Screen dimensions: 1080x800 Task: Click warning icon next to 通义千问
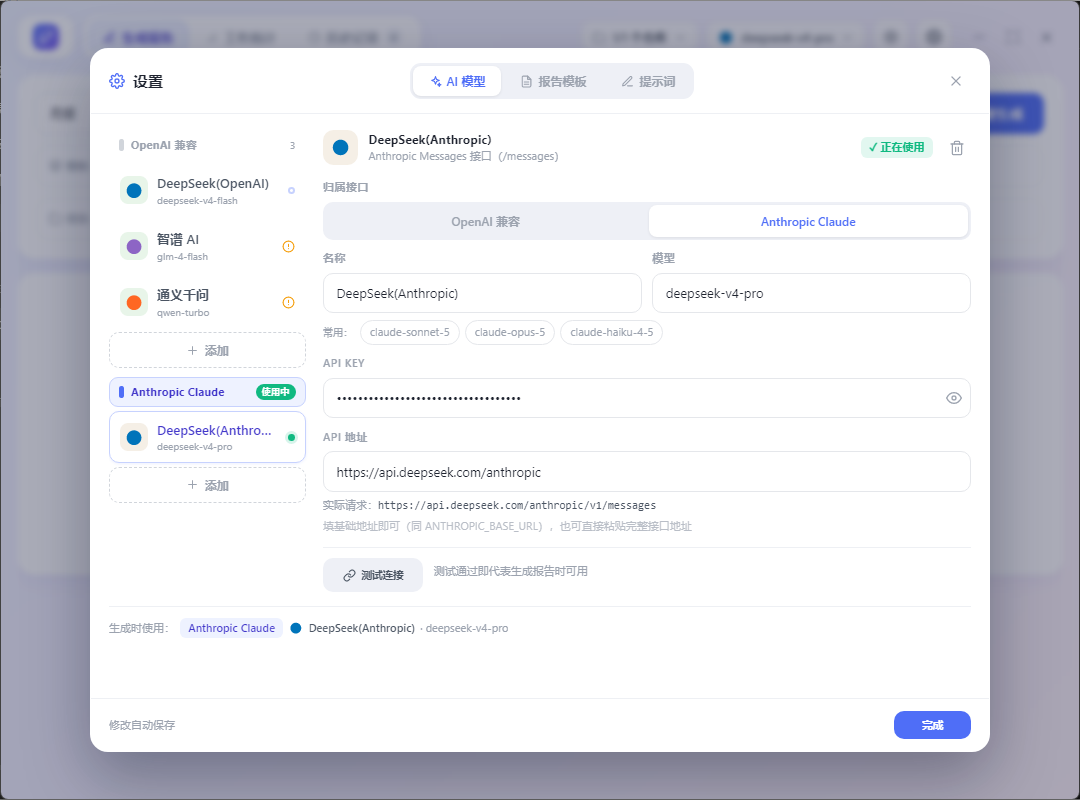coord(289,302)
